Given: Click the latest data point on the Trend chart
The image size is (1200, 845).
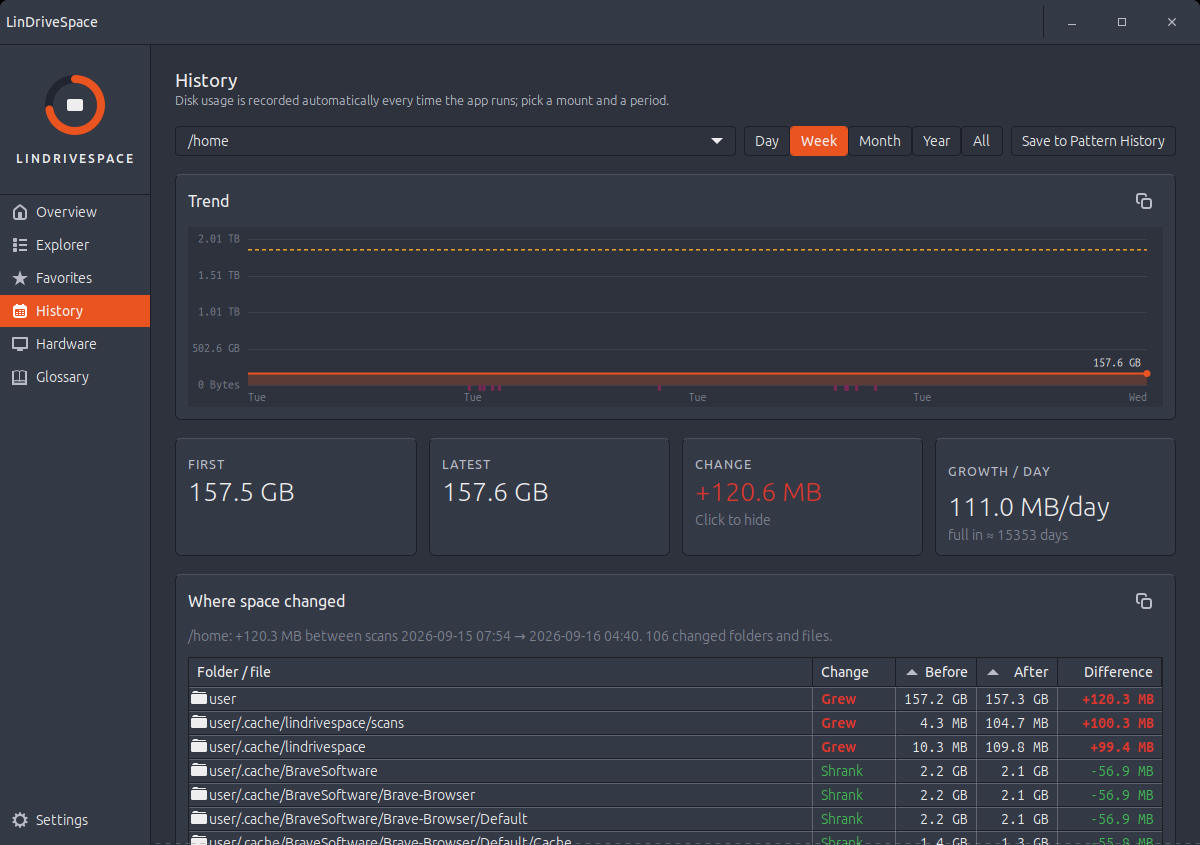Looking at the screenshot, I should click(x=1146, y=373).
